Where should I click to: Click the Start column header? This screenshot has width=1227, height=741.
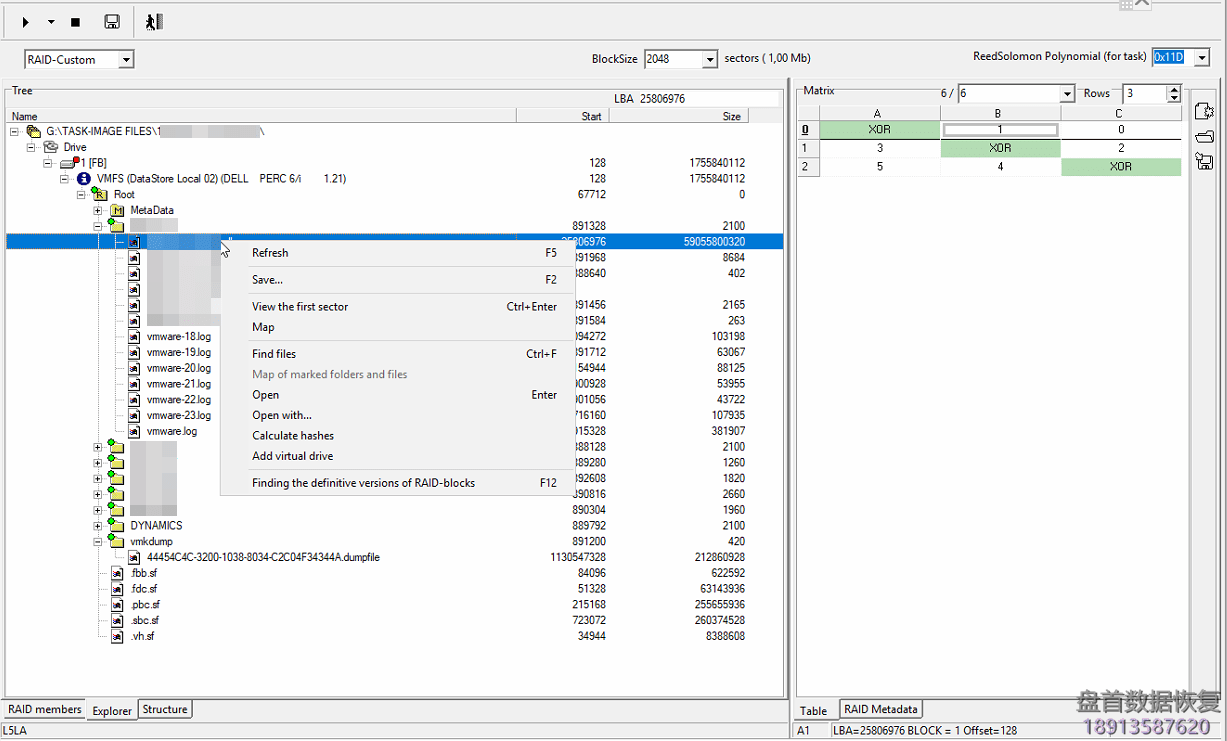[x=563, y=116]
